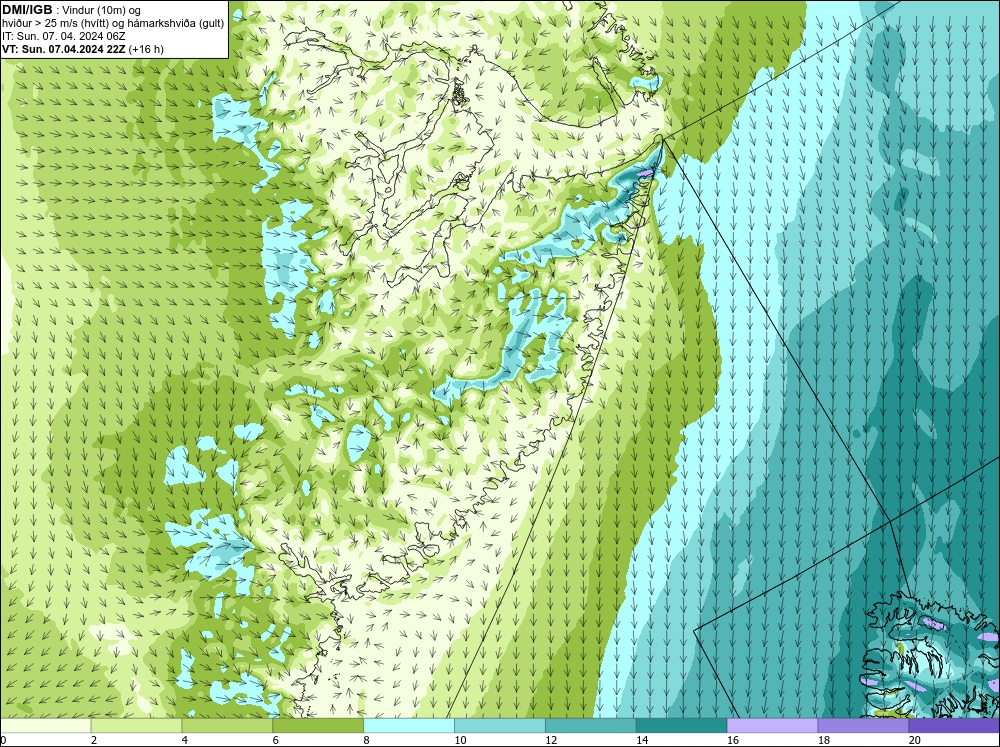Click the legend scale label '10'
Viewport: 1000px width, 747px height.
point(460,740)
